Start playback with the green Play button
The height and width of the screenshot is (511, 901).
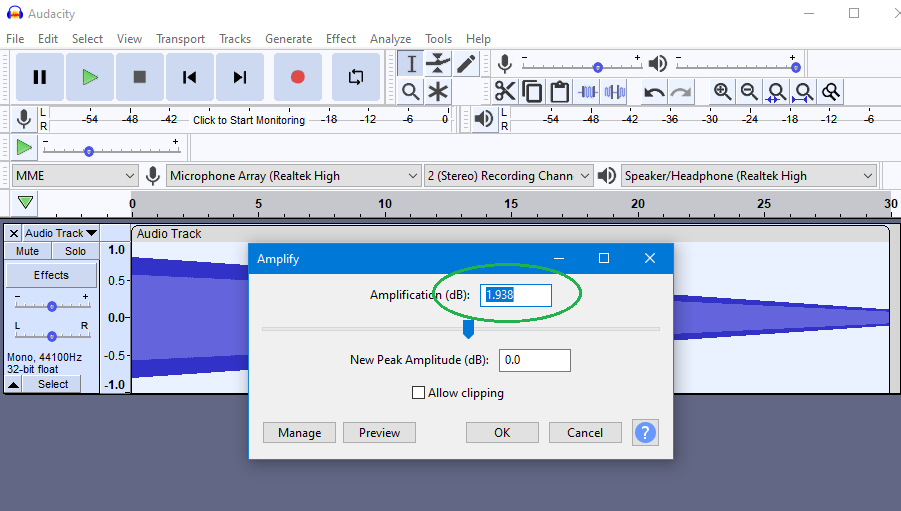[90, 77]
